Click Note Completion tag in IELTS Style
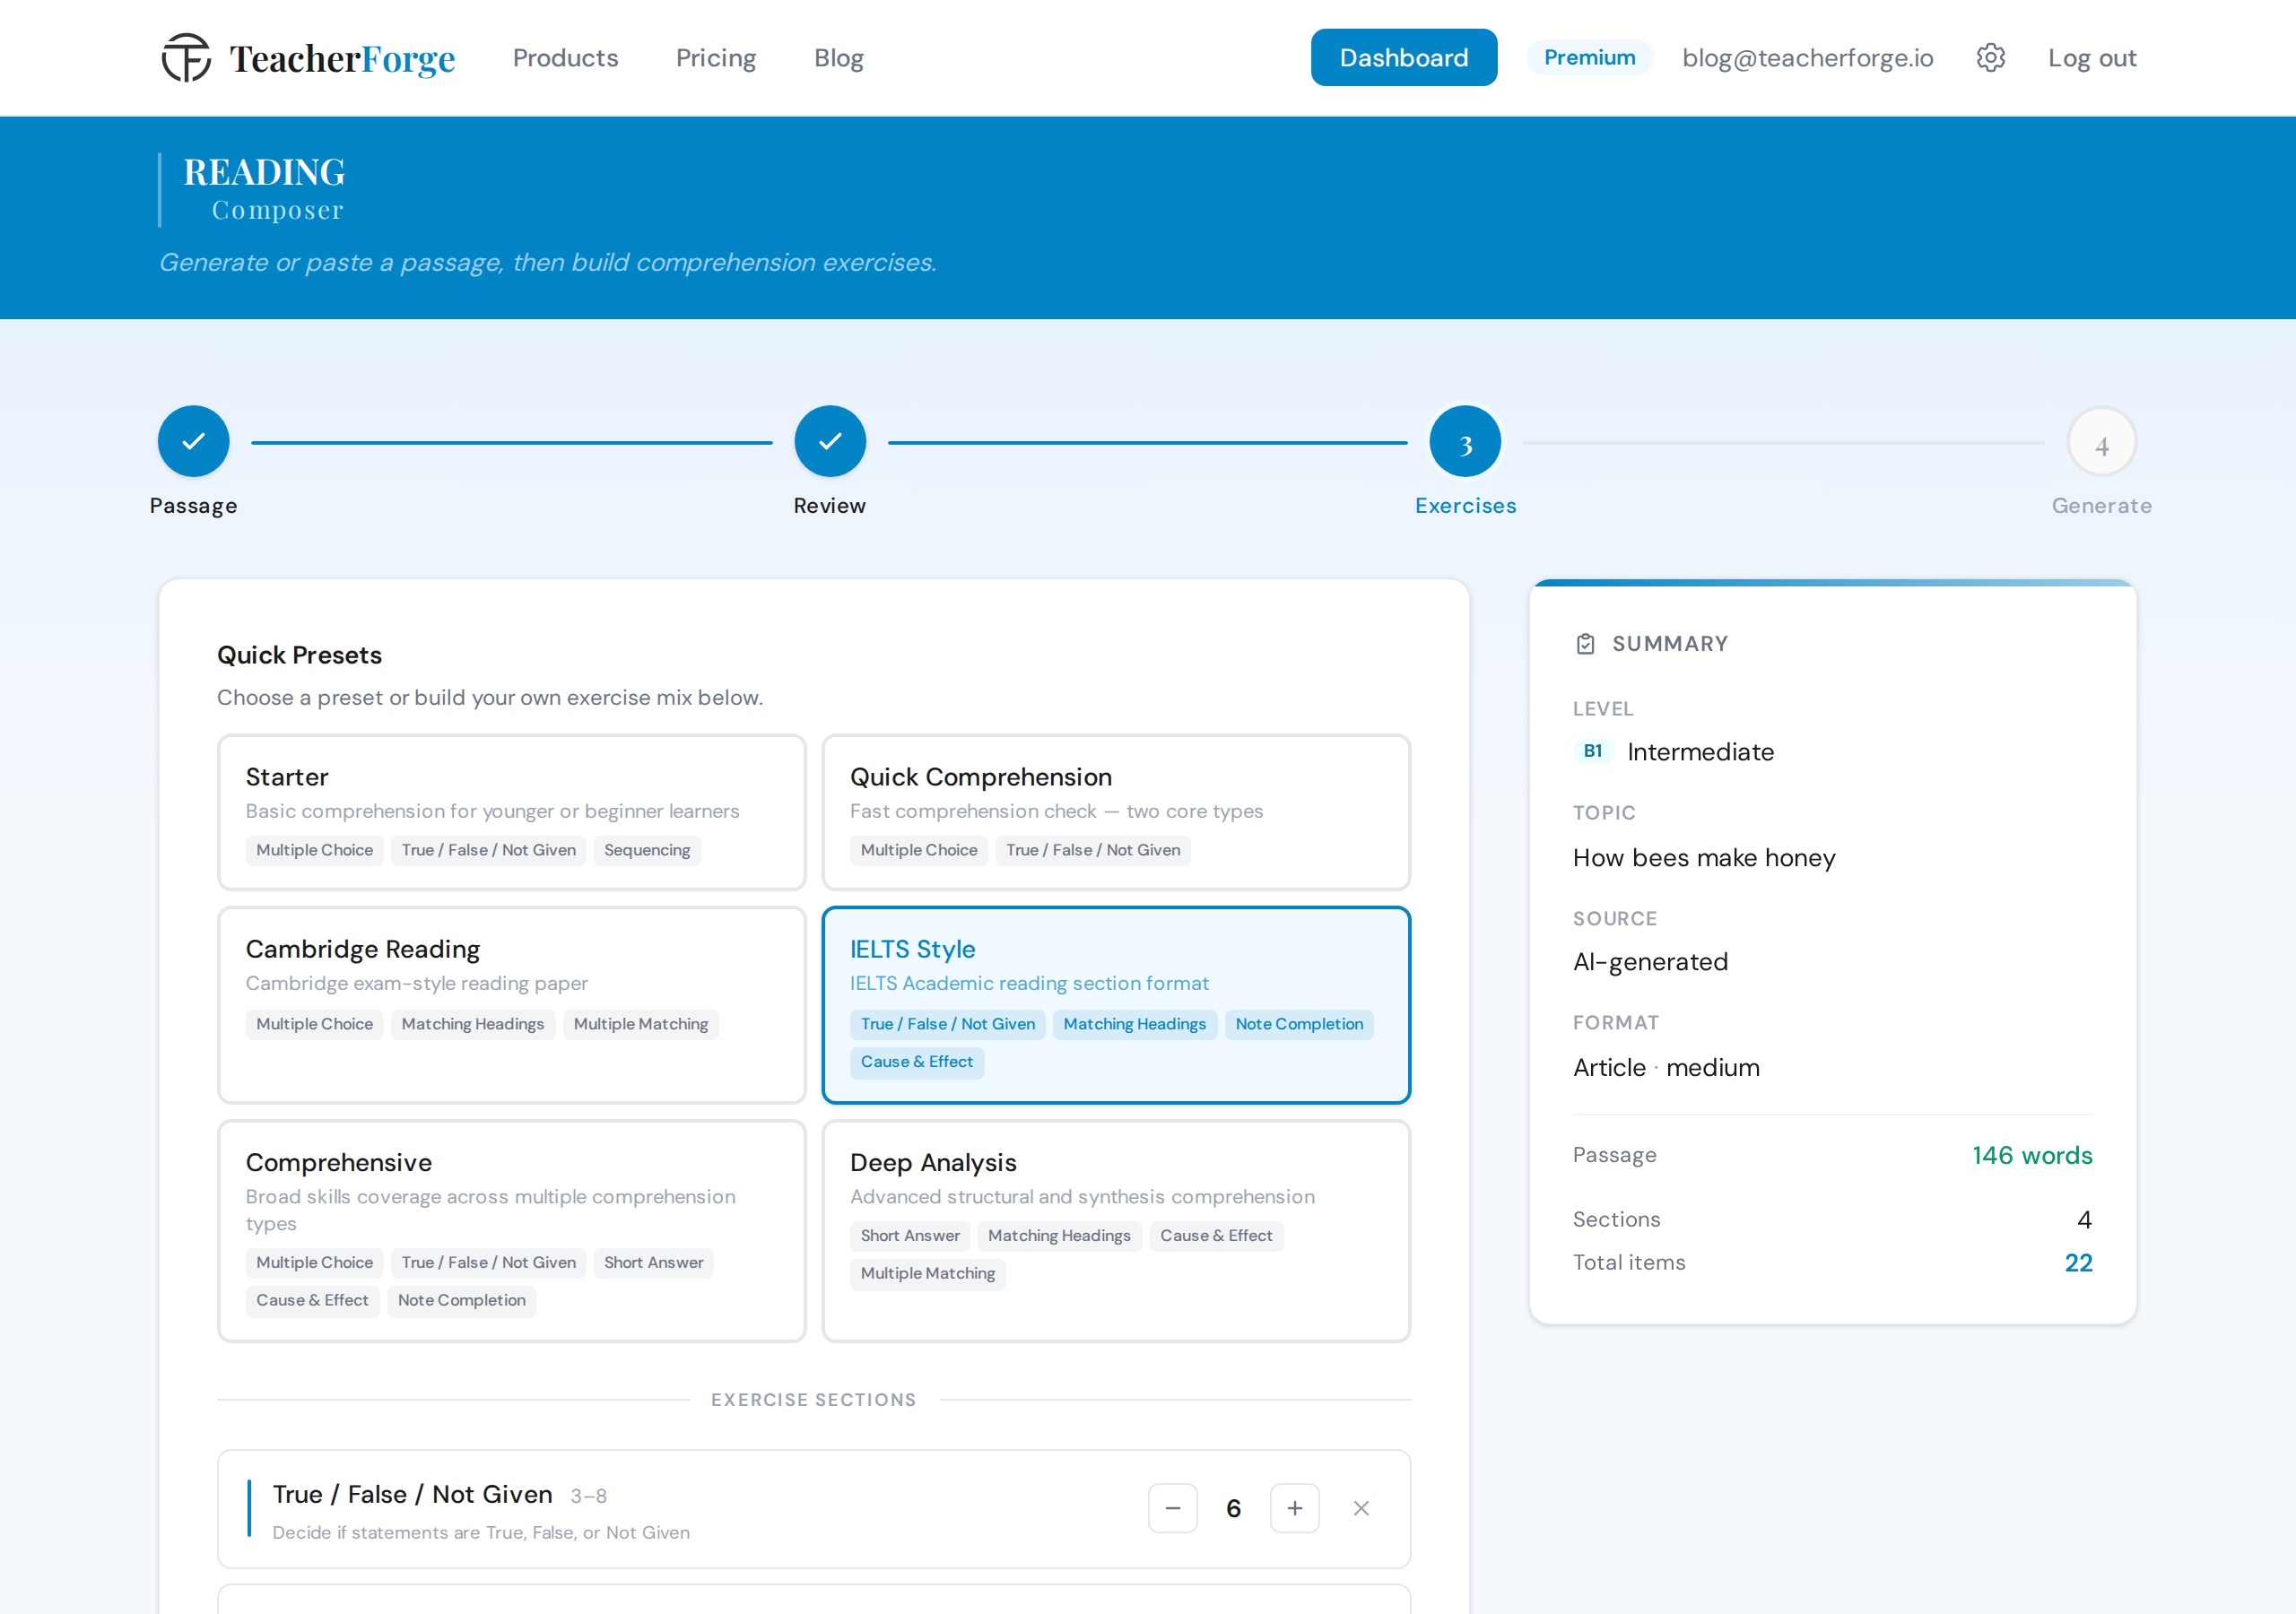This screenshot has height=1614, width=2296. [x=1299, y=1024]
